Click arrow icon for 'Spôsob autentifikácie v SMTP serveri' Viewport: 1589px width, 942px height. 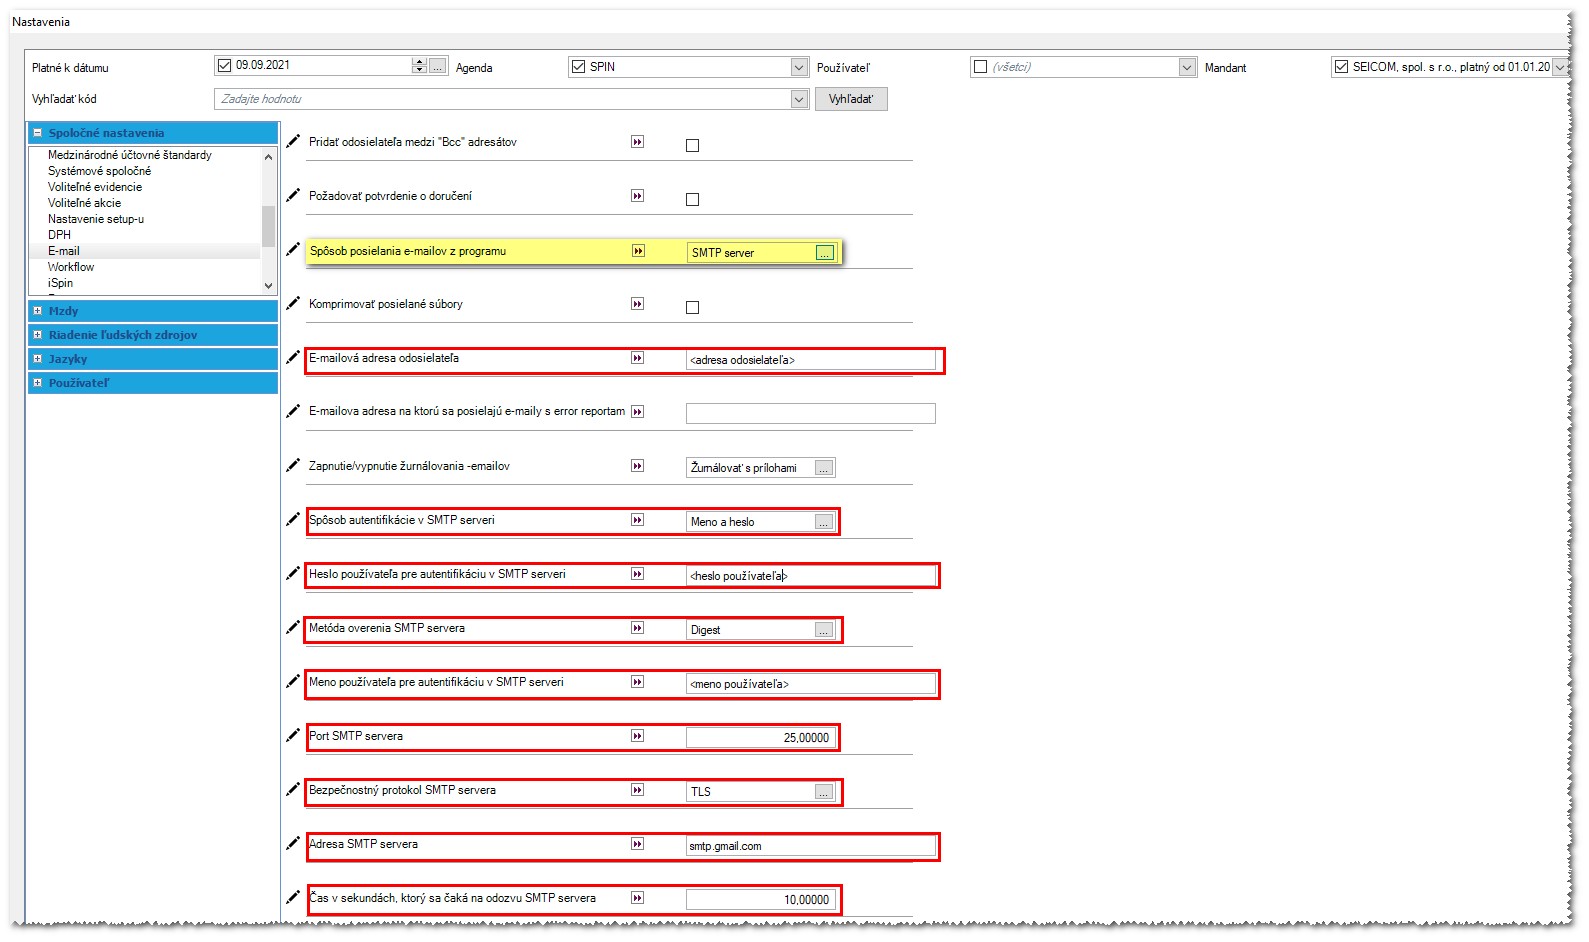(x=637, y=520)
